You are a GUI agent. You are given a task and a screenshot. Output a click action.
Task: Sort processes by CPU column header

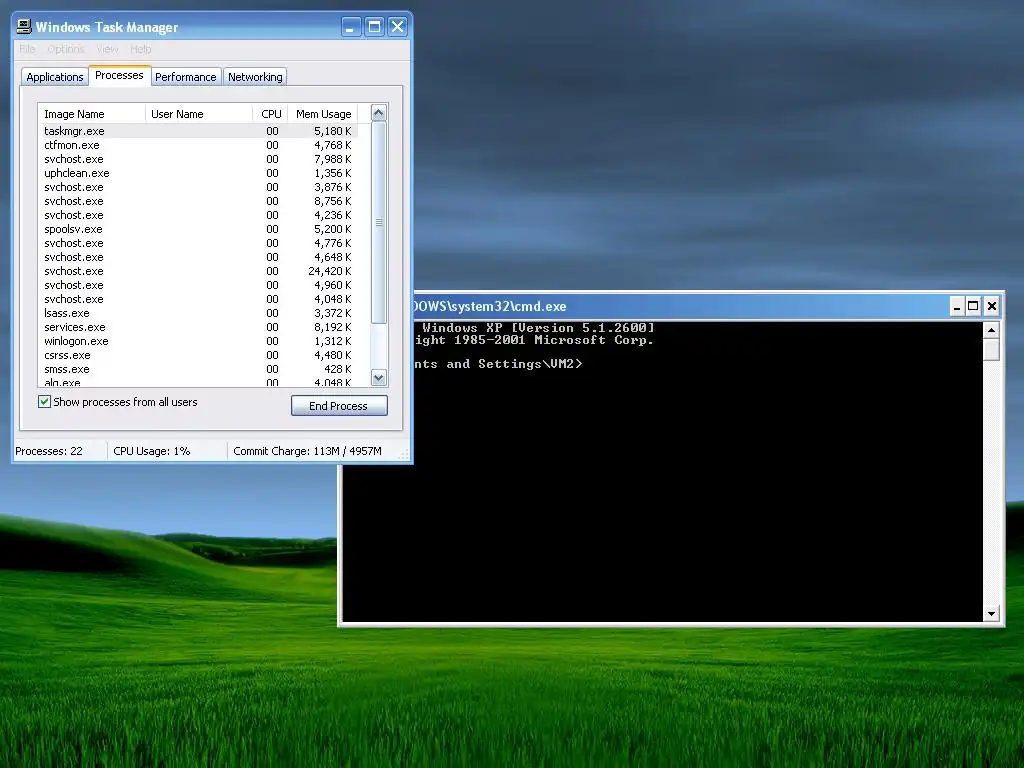(270, 114)
